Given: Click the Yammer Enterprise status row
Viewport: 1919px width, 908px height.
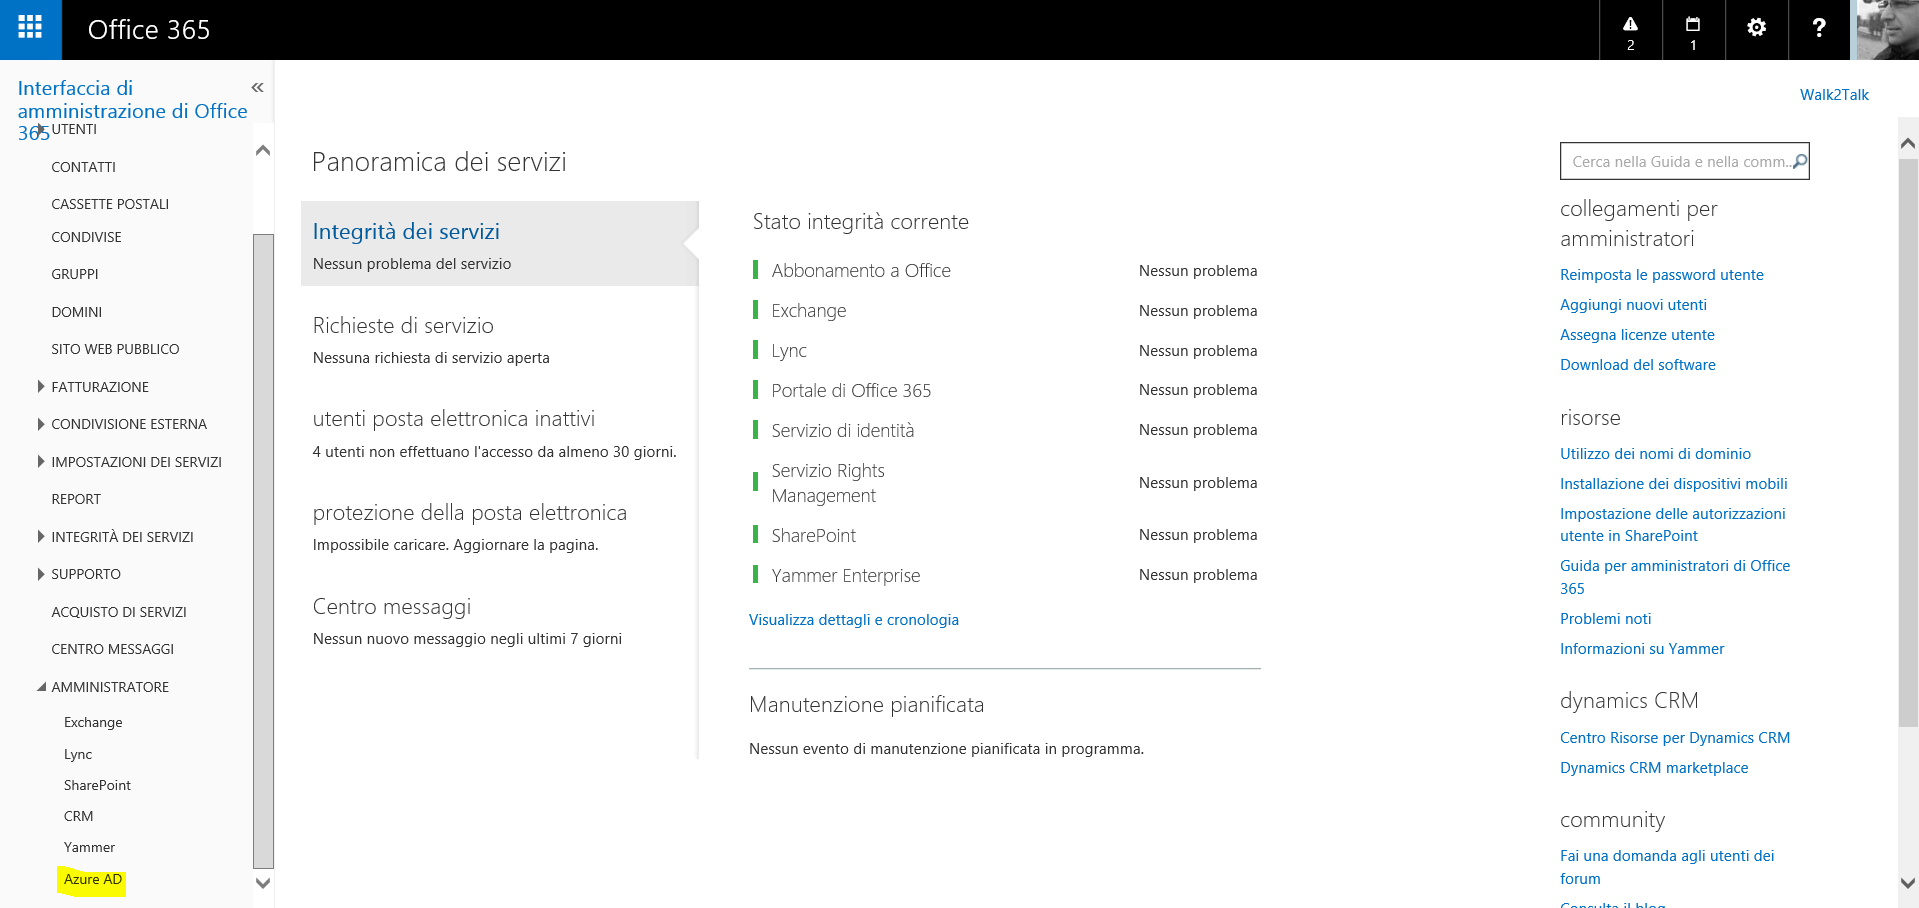Looking at the screenshot, I should [1005, 575].
